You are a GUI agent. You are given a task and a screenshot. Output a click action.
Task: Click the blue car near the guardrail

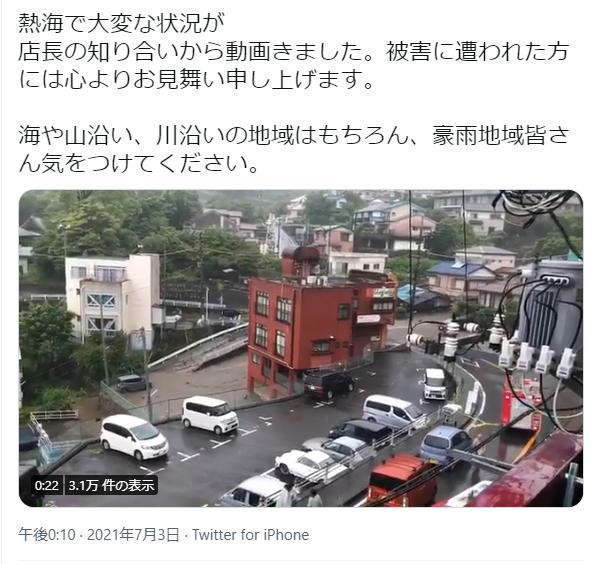445,444
